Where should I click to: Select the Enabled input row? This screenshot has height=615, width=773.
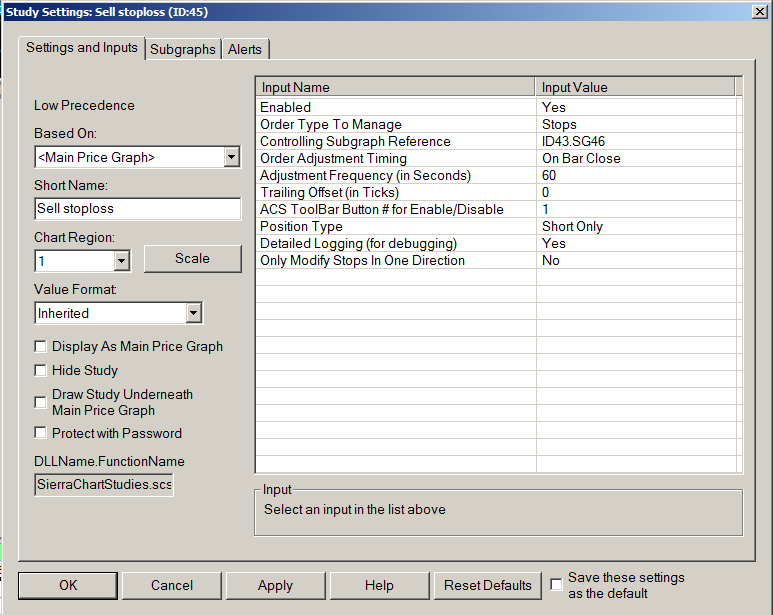pyautogui.click(x=498, y=107)
